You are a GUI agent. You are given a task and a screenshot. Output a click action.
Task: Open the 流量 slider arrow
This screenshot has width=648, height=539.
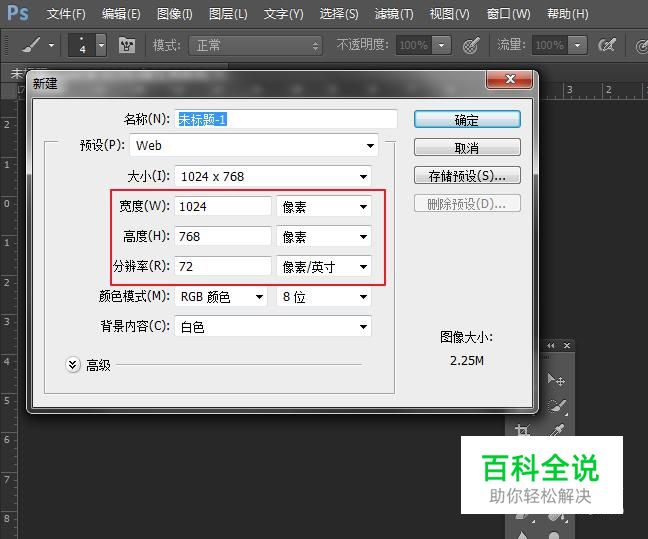(x=577, y=45)
